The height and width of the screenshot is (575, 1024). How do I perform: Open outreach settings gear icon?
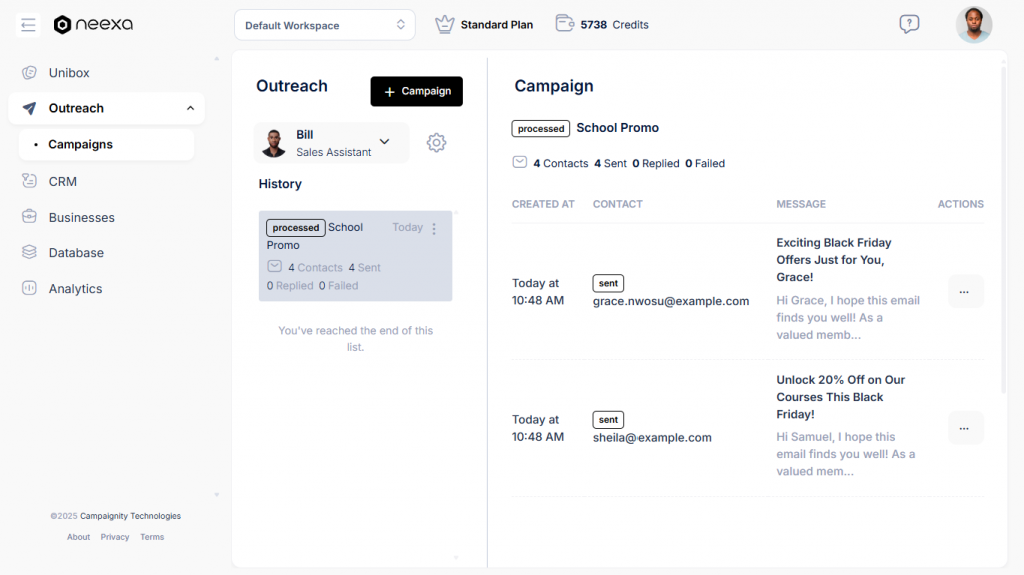[x=436, y=143]
